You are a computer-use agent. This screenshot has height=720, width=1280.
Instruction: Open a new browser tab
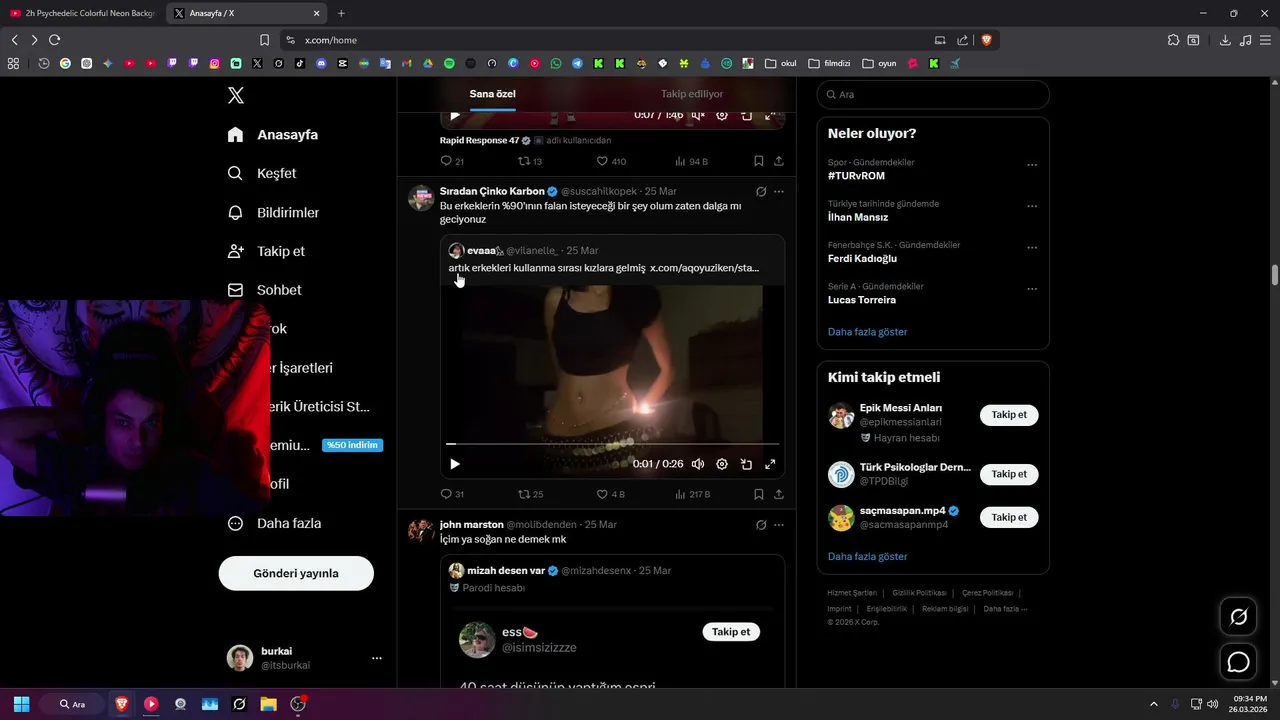pos(341,13)
